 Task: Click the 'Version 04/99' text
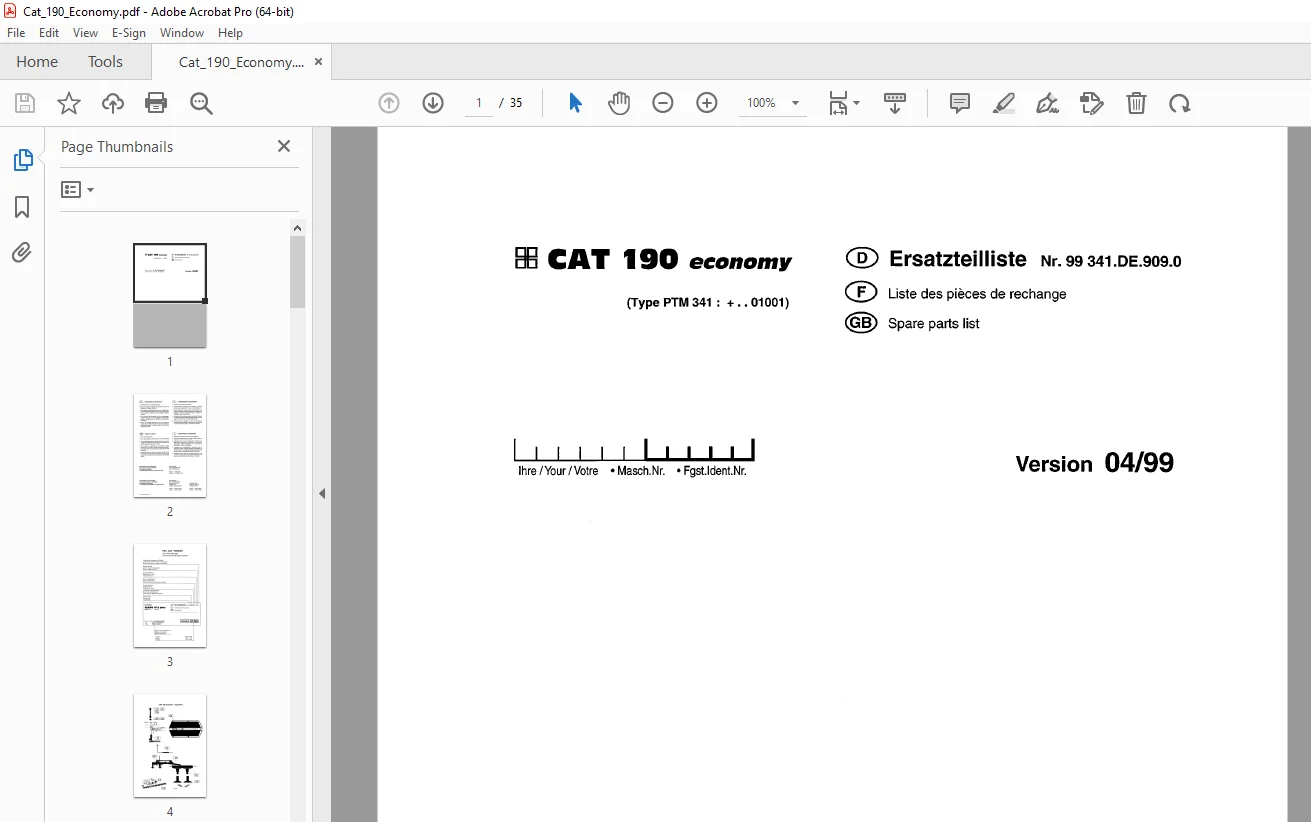point(1095,463)
